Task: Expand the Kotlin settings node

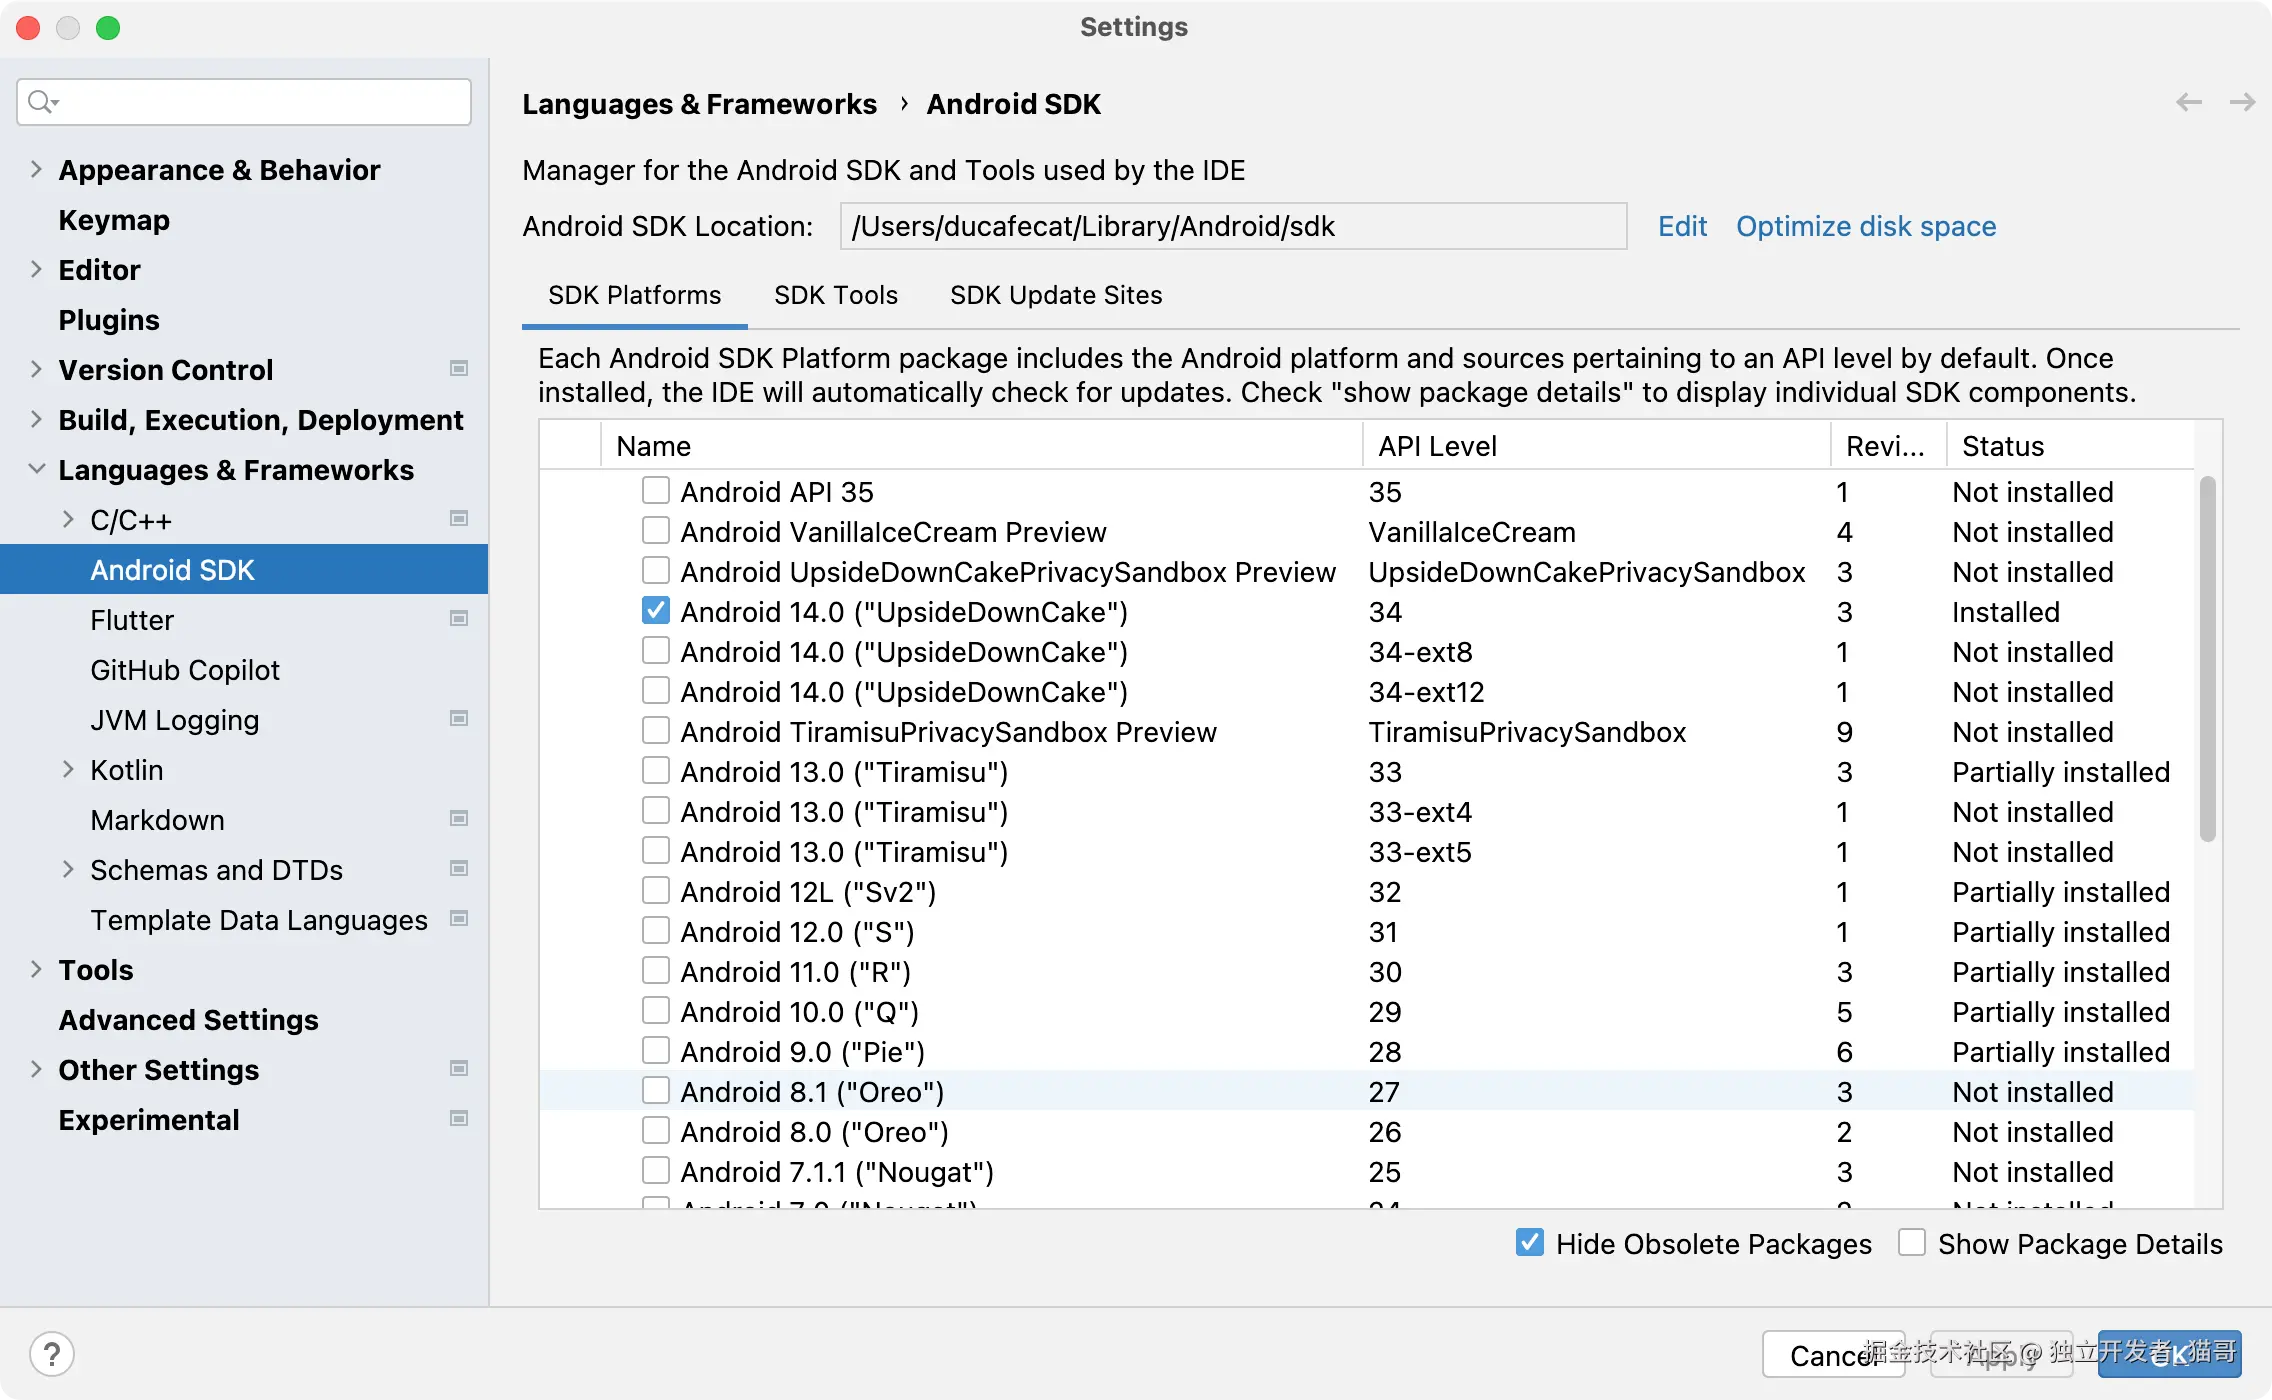Action: click(x=68, y=769)
